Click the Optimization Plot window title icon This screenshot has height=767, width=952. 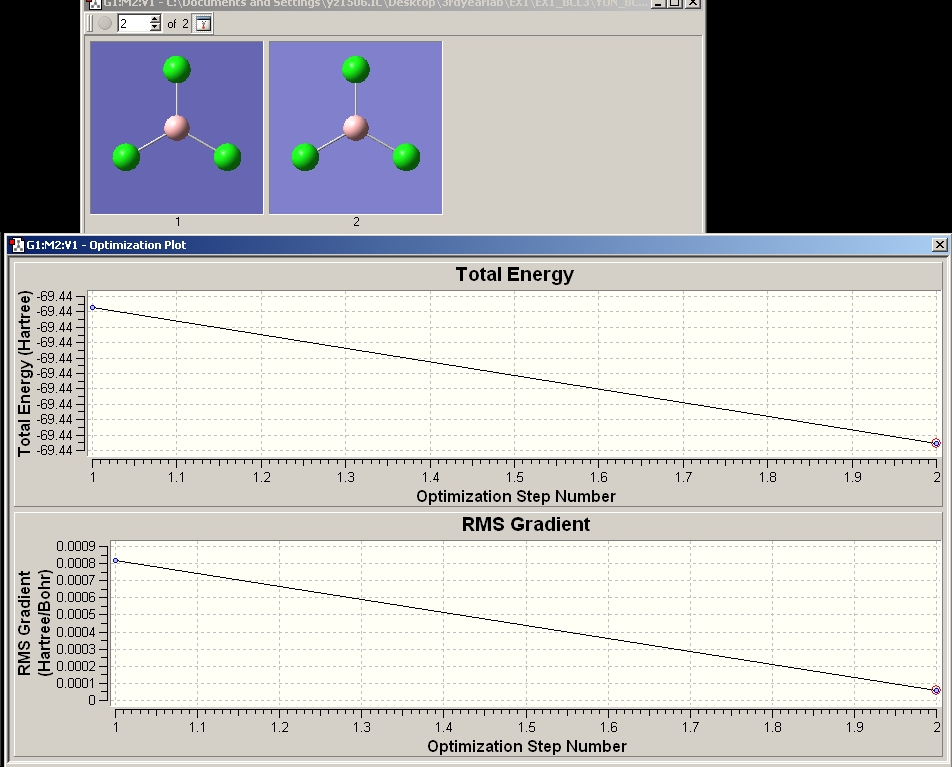(17, 245)
